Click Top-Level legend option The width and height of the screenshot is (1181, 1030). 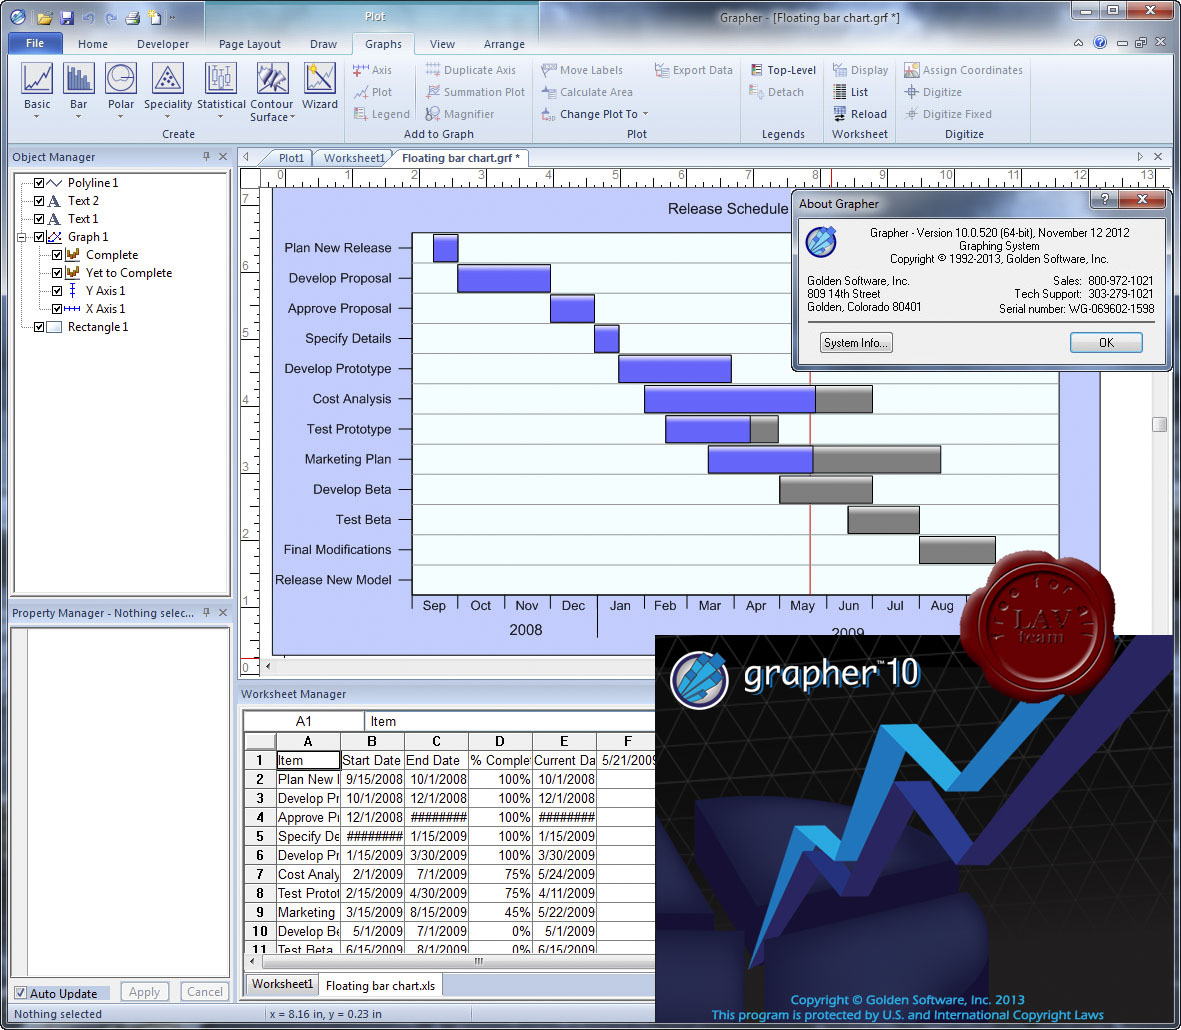coord(783,70)
